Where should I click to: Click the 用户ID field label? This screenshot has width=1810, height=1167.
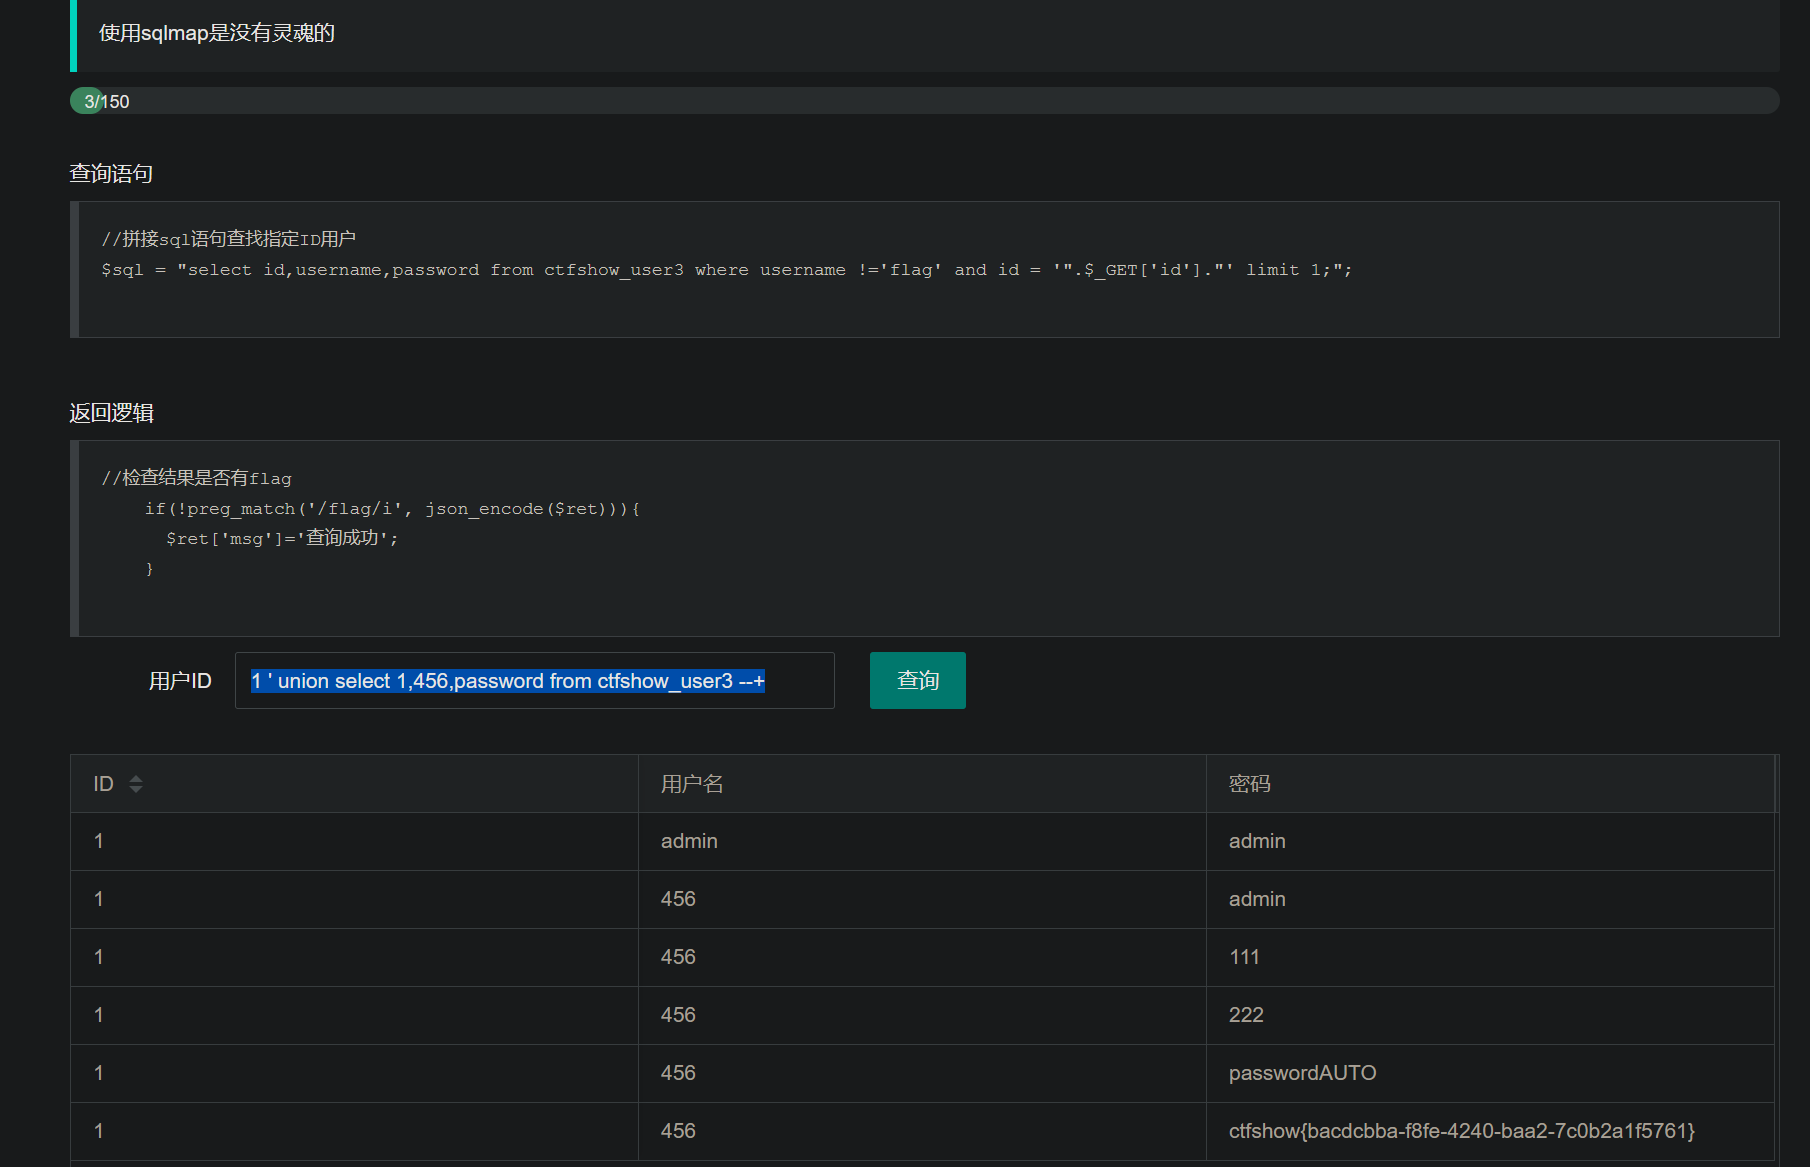[x=180, y=681]
